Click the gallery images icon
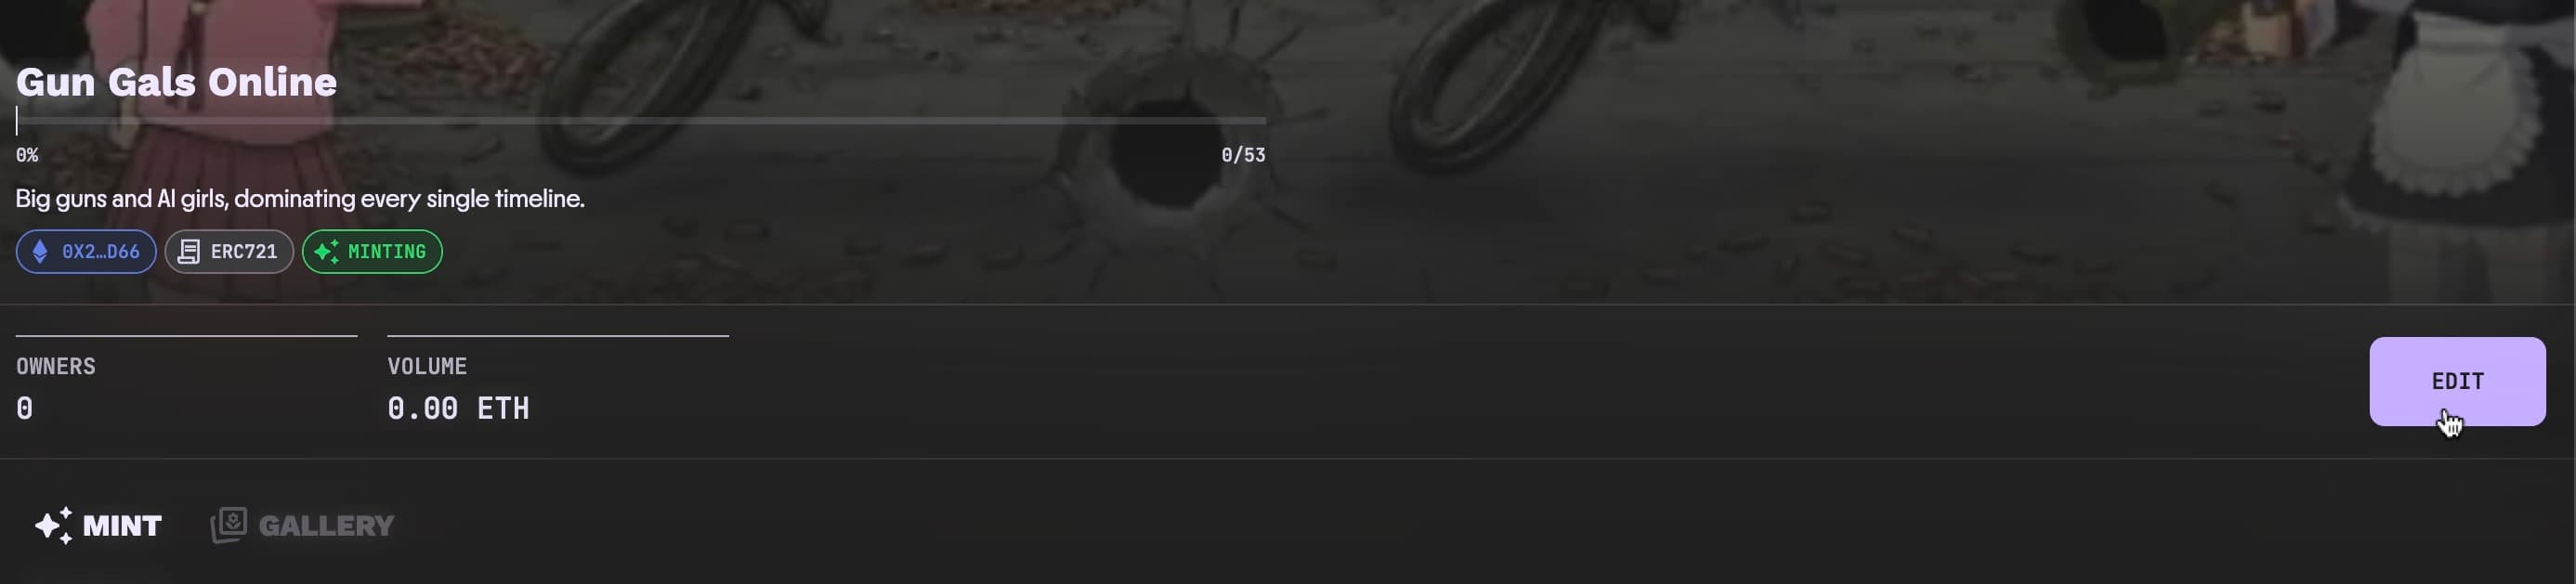 click(228, 525)
